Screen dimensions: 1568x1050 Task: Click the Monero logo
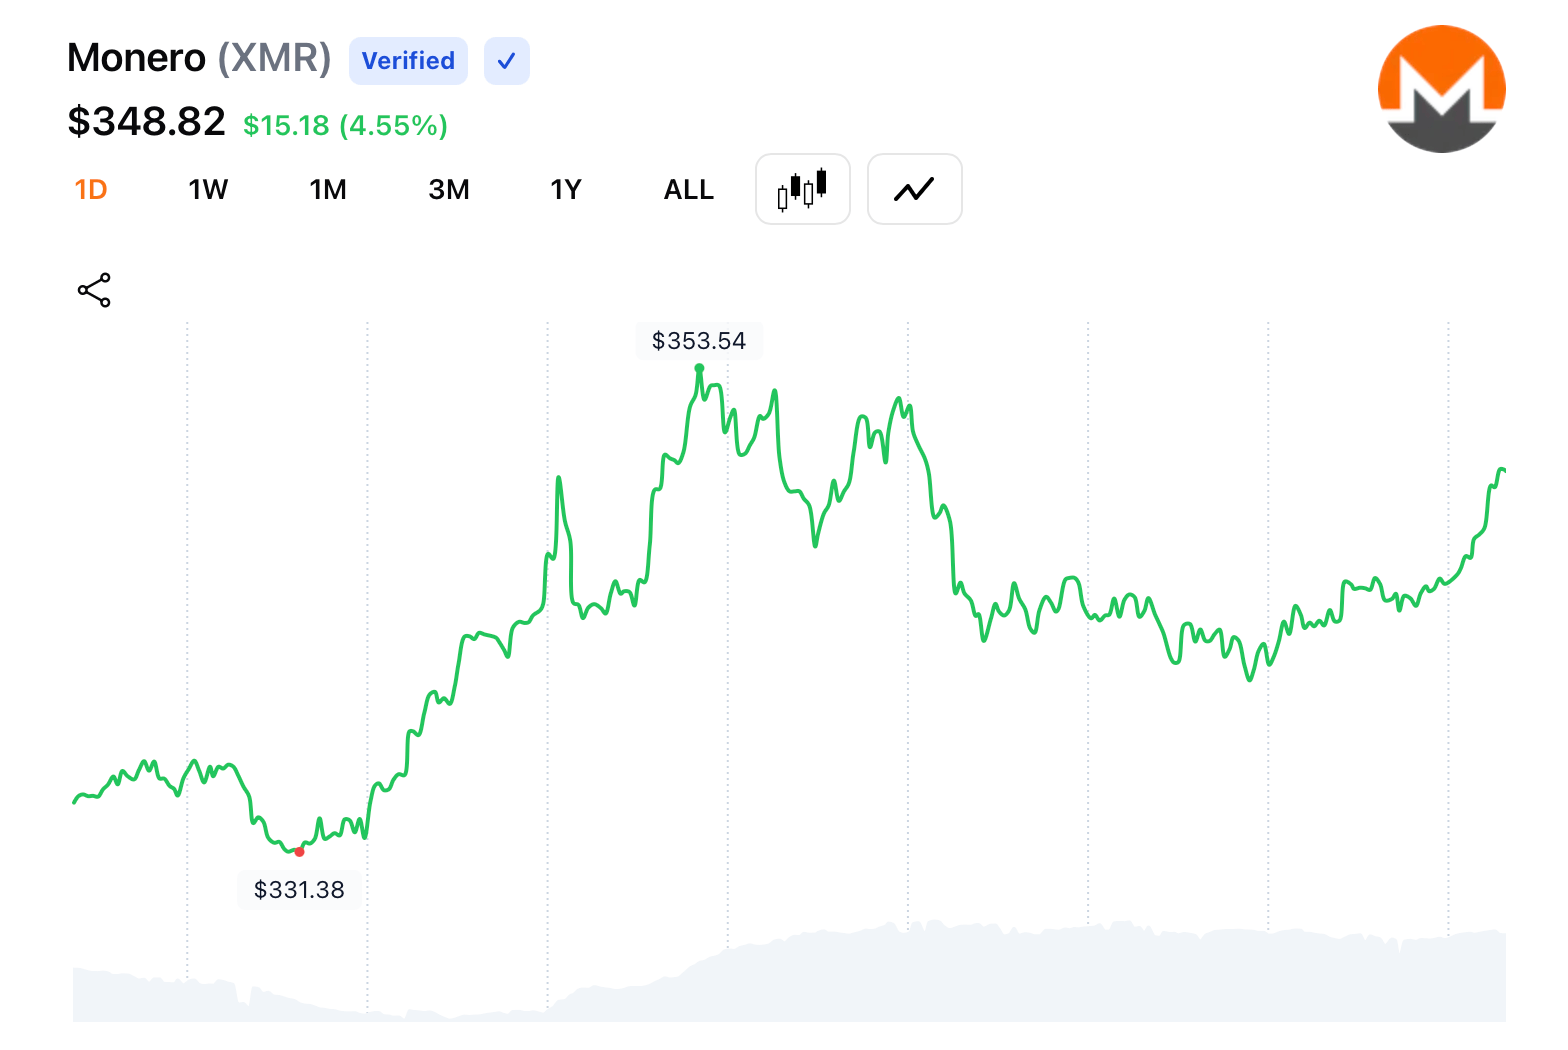click(x=1441, y=89)
